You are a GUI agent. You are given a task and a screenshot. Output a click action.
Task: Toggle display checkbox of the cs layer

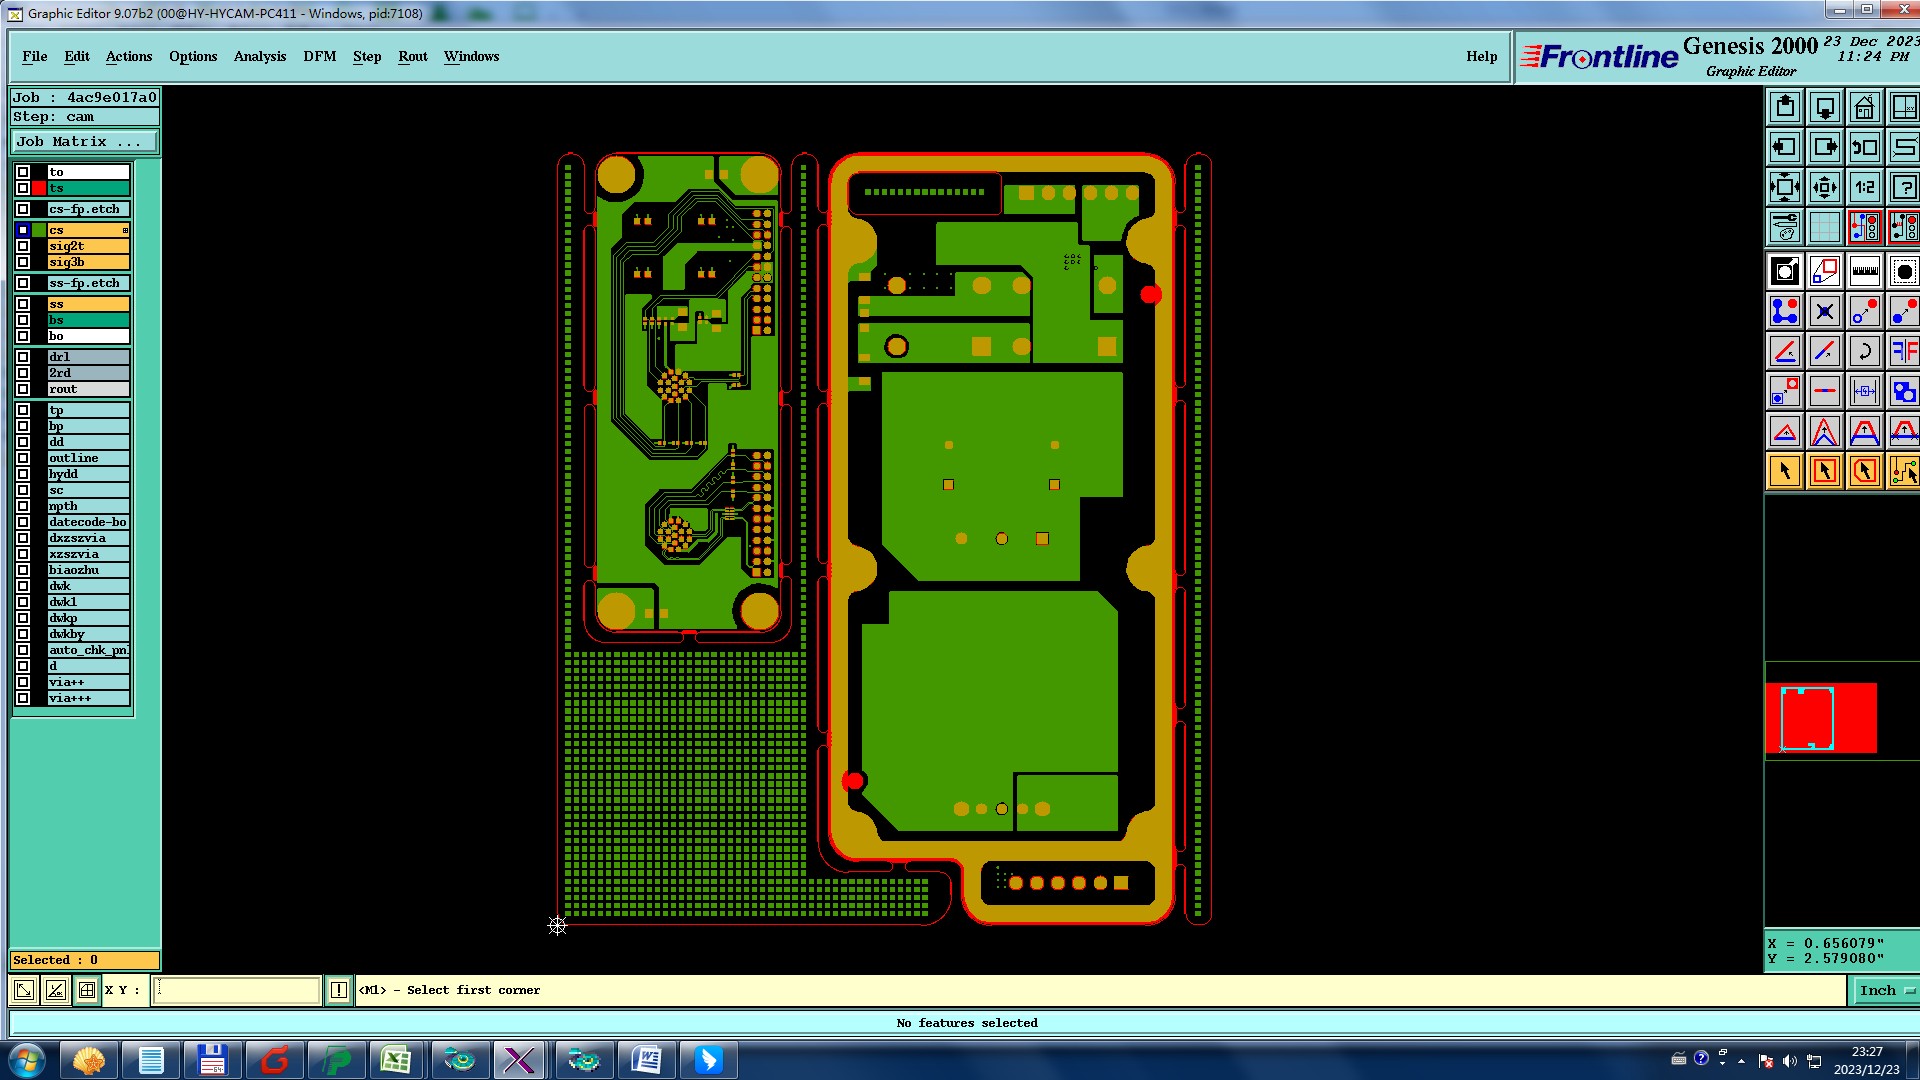(x=23, y=230)
